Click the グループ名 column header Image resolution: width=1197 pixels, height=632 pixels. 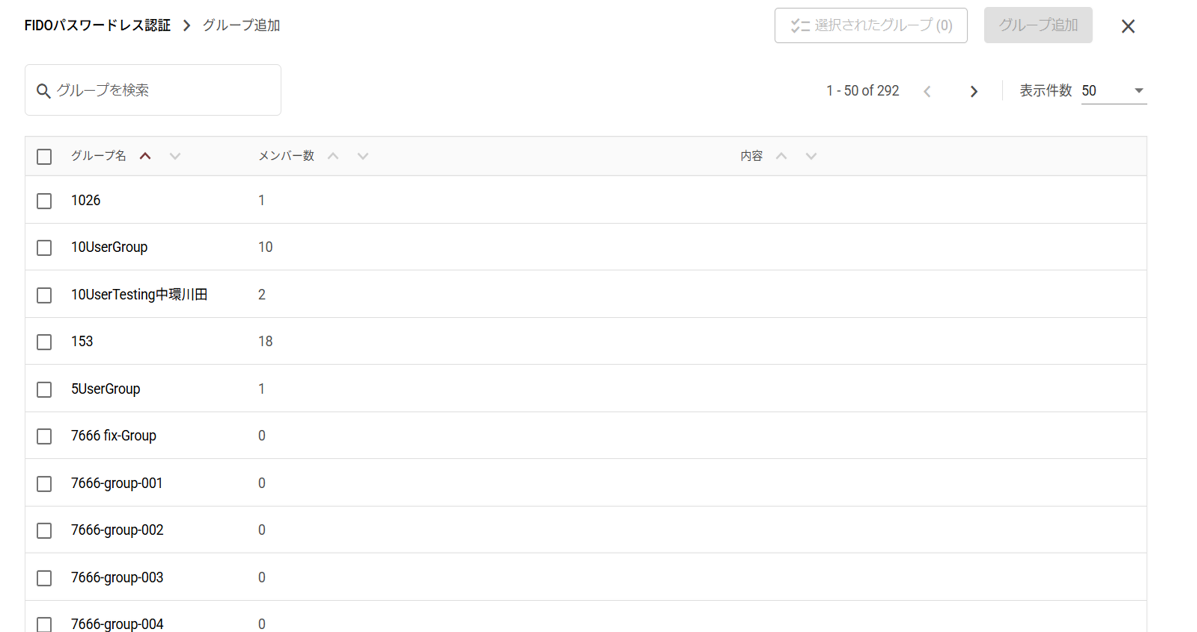(x=98, y=156)
